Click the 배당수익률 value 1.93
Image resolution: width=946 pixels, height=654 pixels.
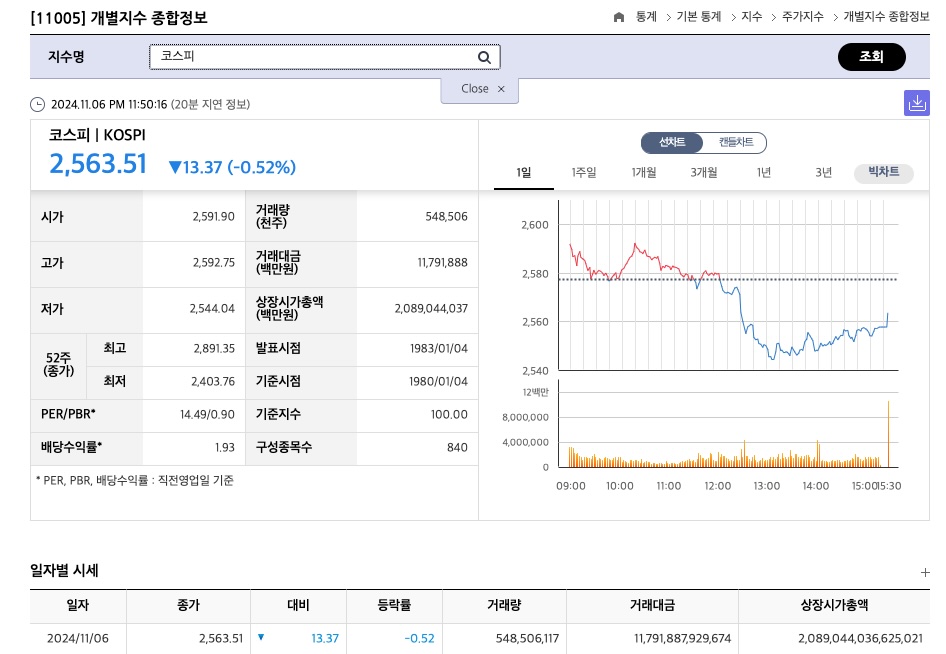pos(225,448)
